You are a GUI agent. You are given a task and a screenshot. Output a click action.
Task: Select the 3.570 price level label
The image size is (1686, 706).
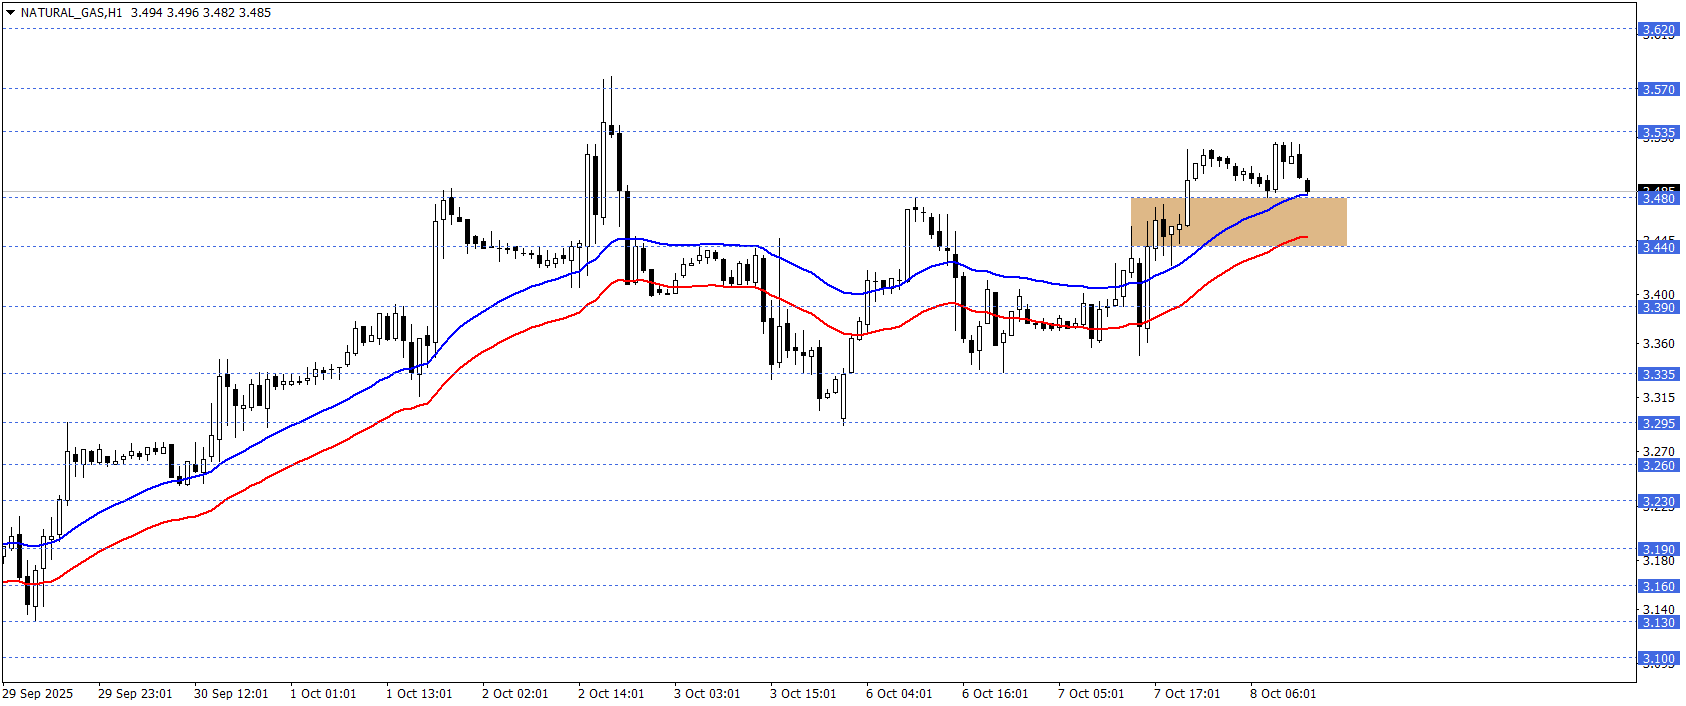(x=1658, y=89)
